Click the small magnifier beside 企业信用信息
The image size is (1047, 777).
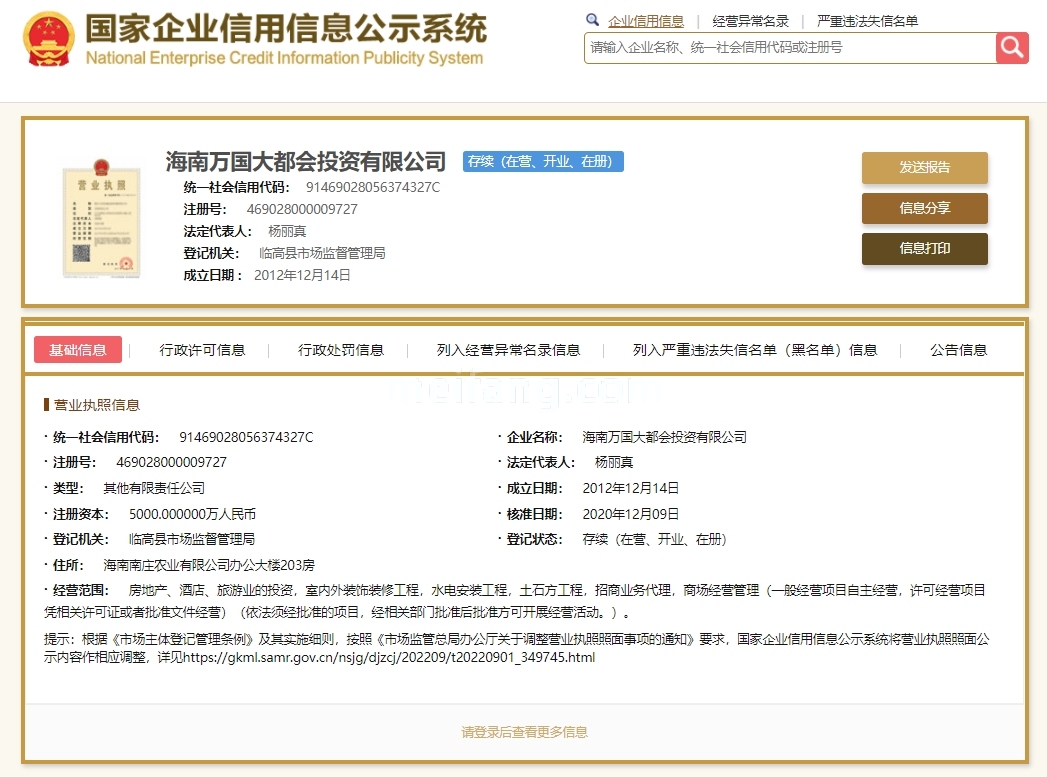coord(591,20)
